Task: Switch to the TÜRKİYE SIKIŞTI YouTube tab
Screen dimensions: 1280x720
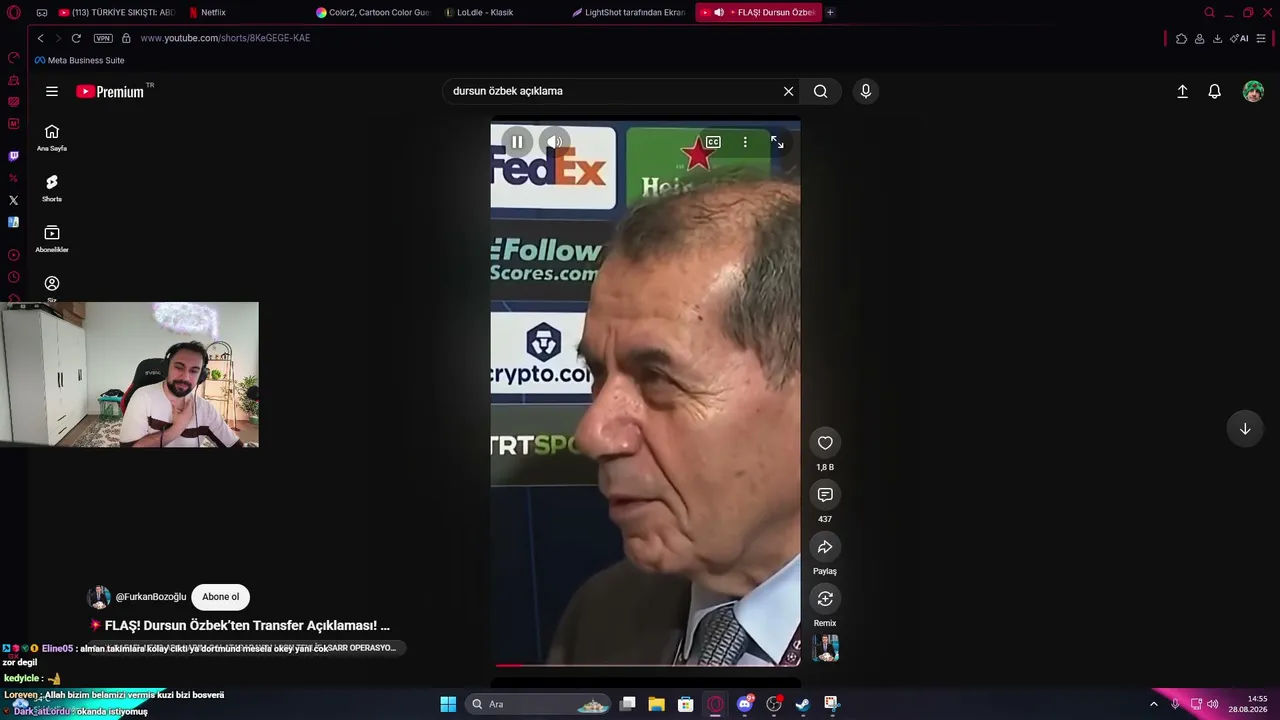Action: pyautogui.click(x=115, y=12)
